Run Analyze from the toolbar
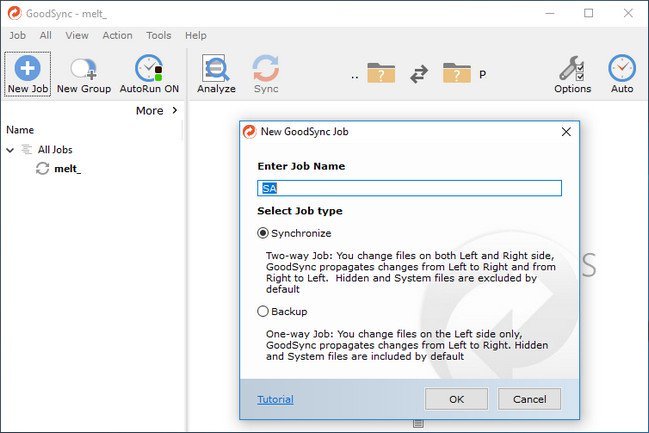The image size is (649, 433). [216, 70]
